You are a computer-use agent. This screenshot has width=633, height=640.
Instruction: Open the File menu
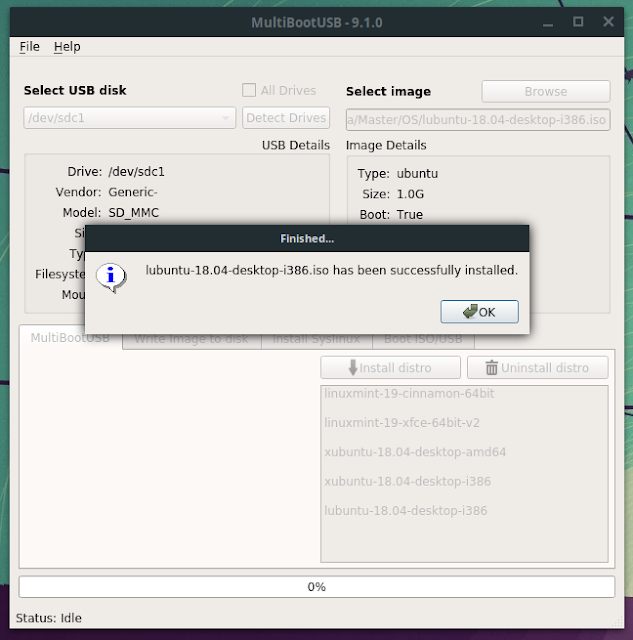pos(29,47)
